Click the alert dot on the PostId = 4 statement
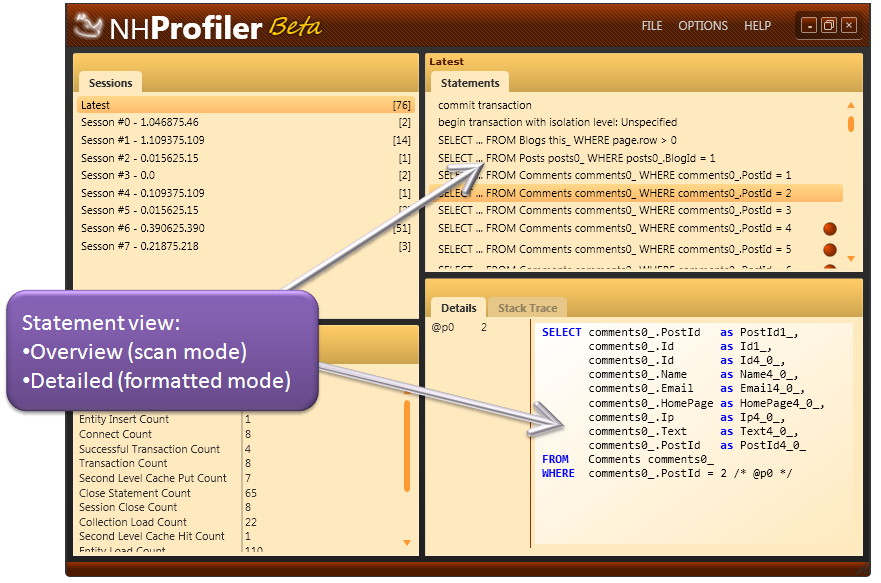881x583 pixels. pyautogui.click(x=829, y=229)
